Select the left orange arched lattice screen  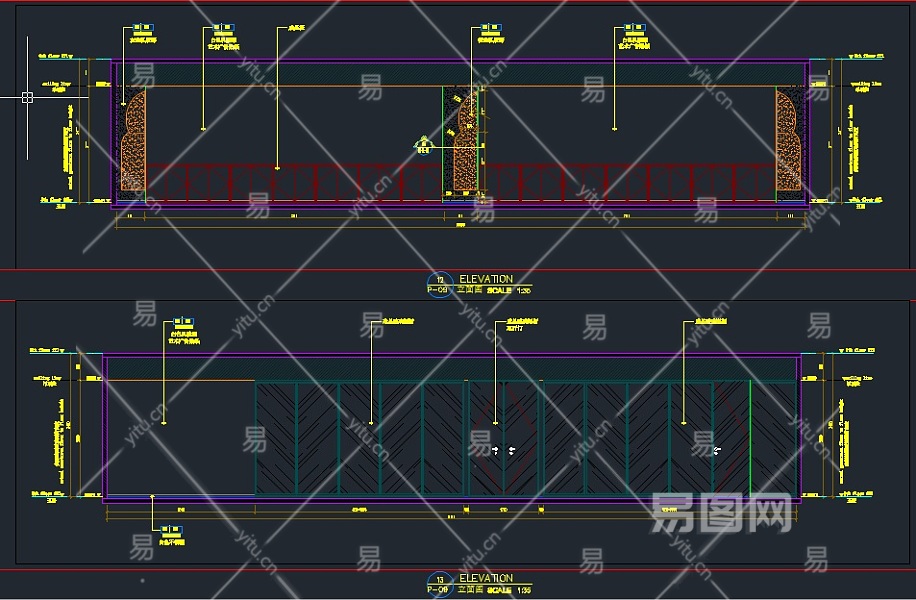pos(133,140)
